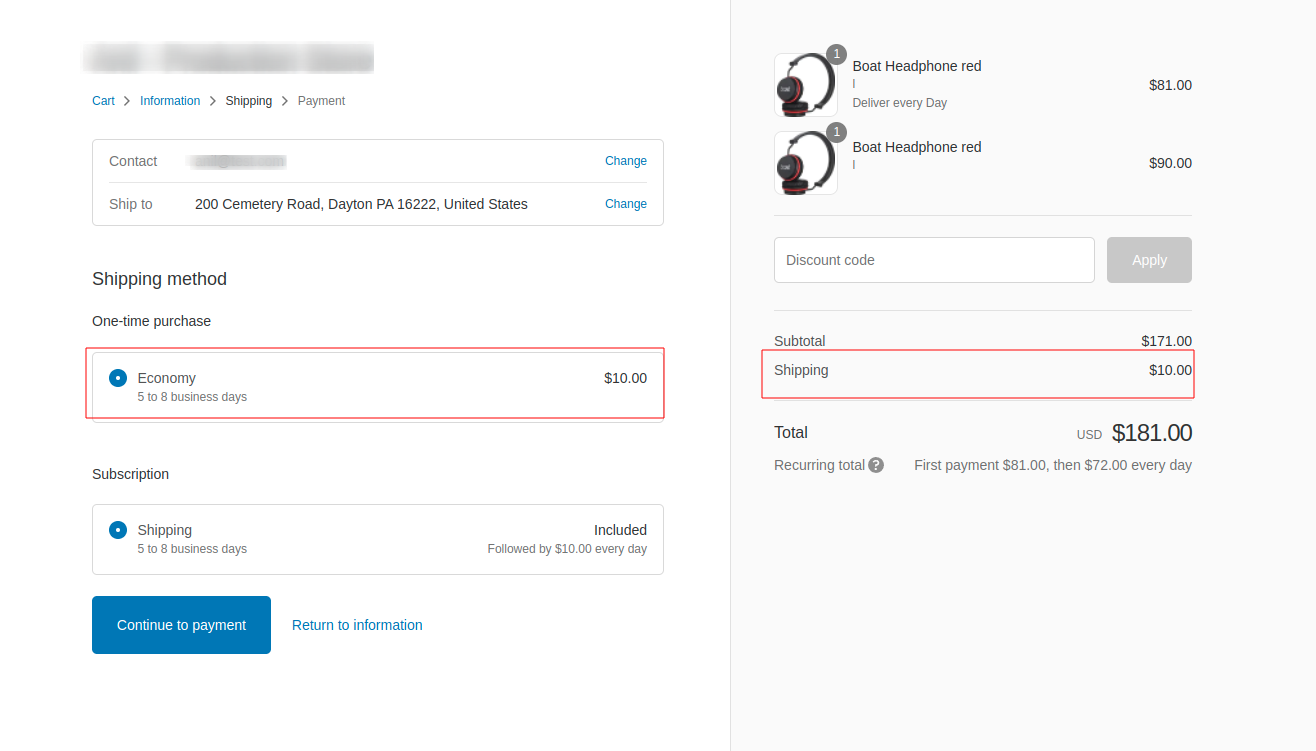Click the Payment breadcrumb step
Screen dimensions: 1316x751
(x=321, y=101)
